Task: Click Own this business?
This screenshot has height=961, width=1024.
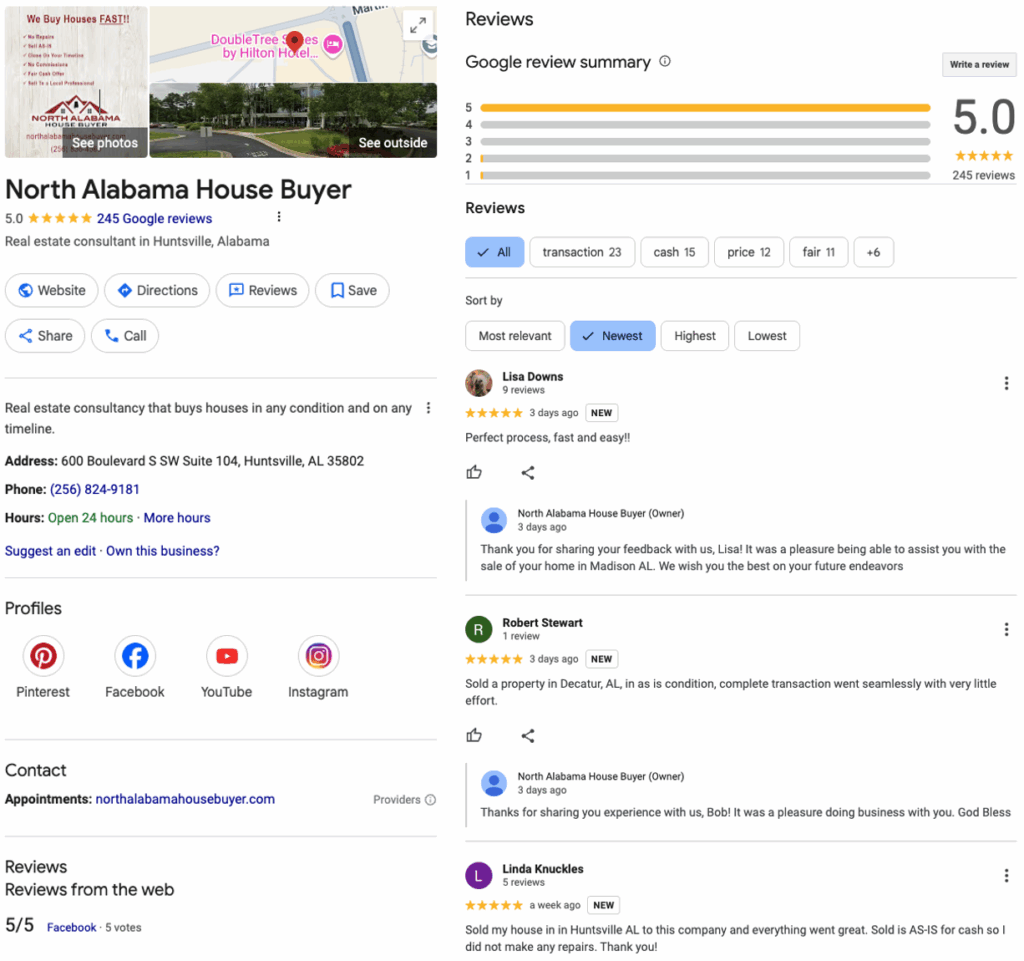Action: pos(163,550)
